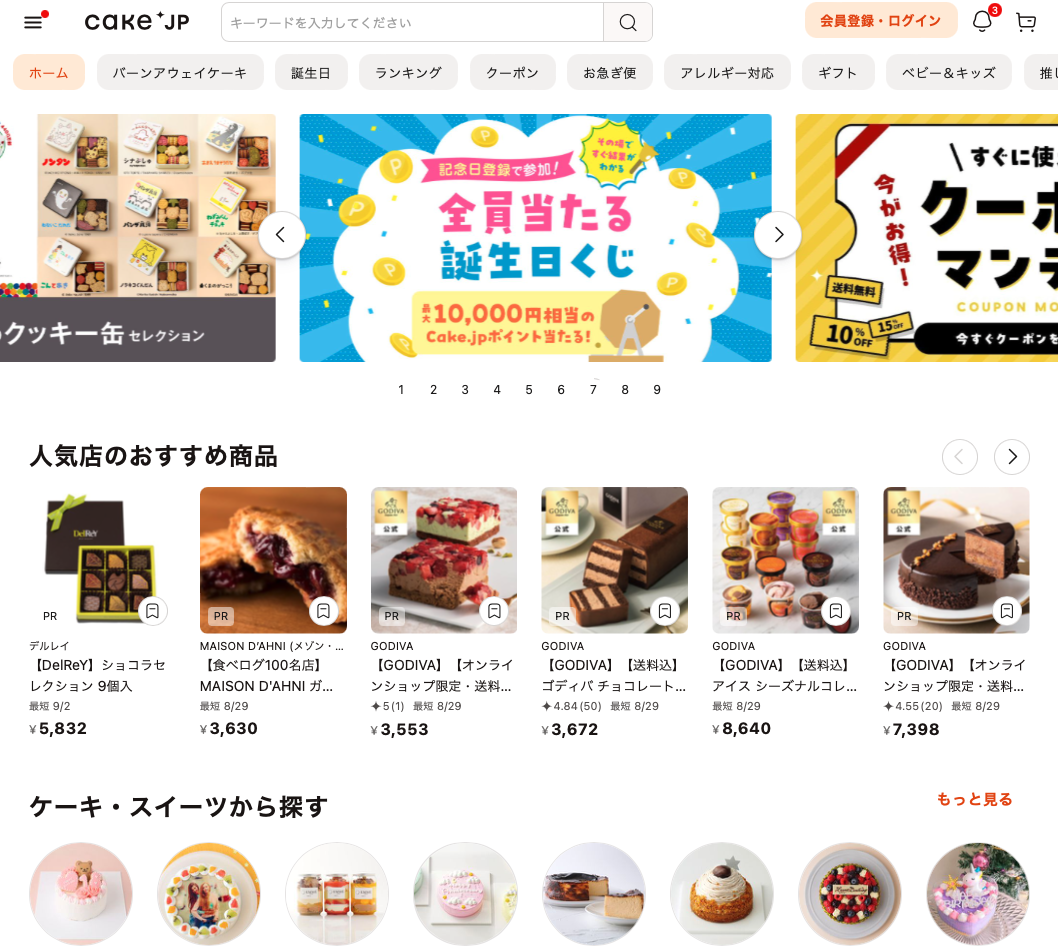Screen dimensions: 1058x950
Task: Choose the photo cake category circle
Action: pyautogui.click(x=208, y=893)
